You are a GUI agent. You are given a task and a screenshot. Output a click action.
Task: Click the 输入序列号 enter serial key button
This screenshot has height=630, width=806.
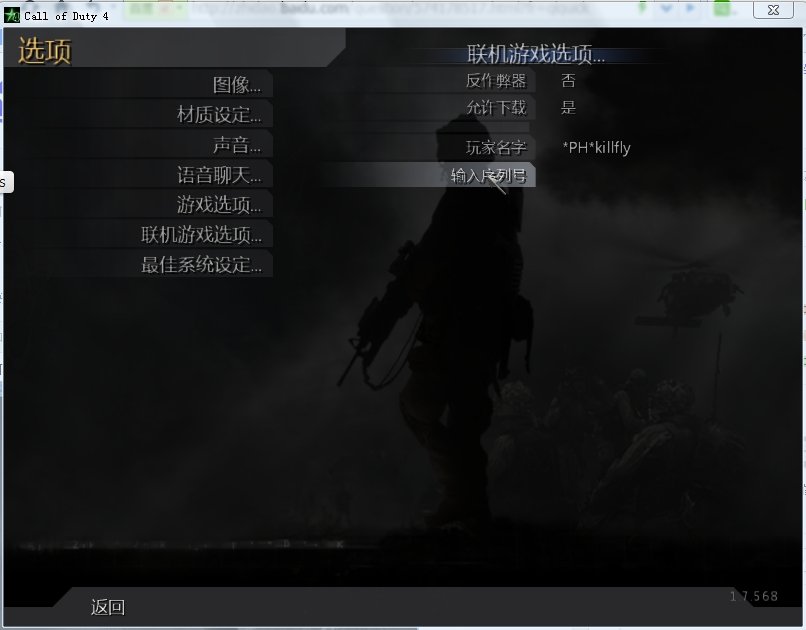[x=488, y=176]
